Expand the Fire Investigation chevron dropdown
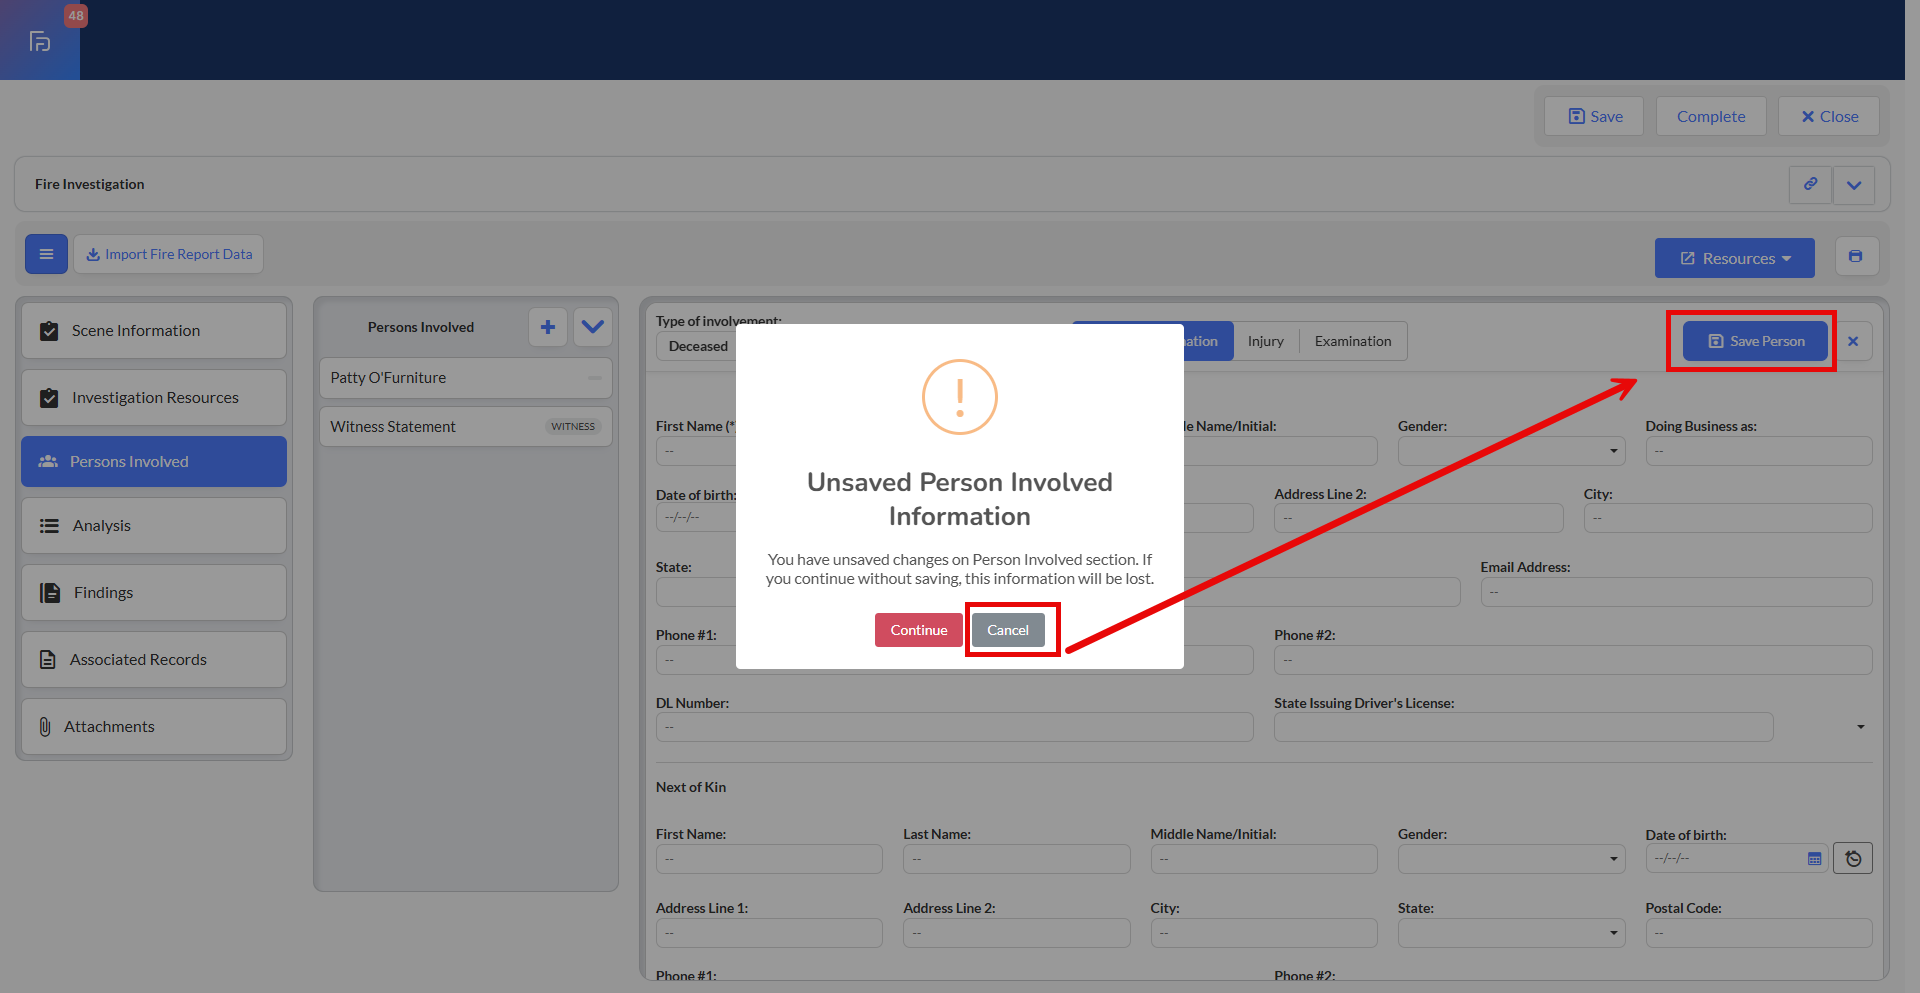Screen dimensions: 1920x993 (x=1854, y=185)
